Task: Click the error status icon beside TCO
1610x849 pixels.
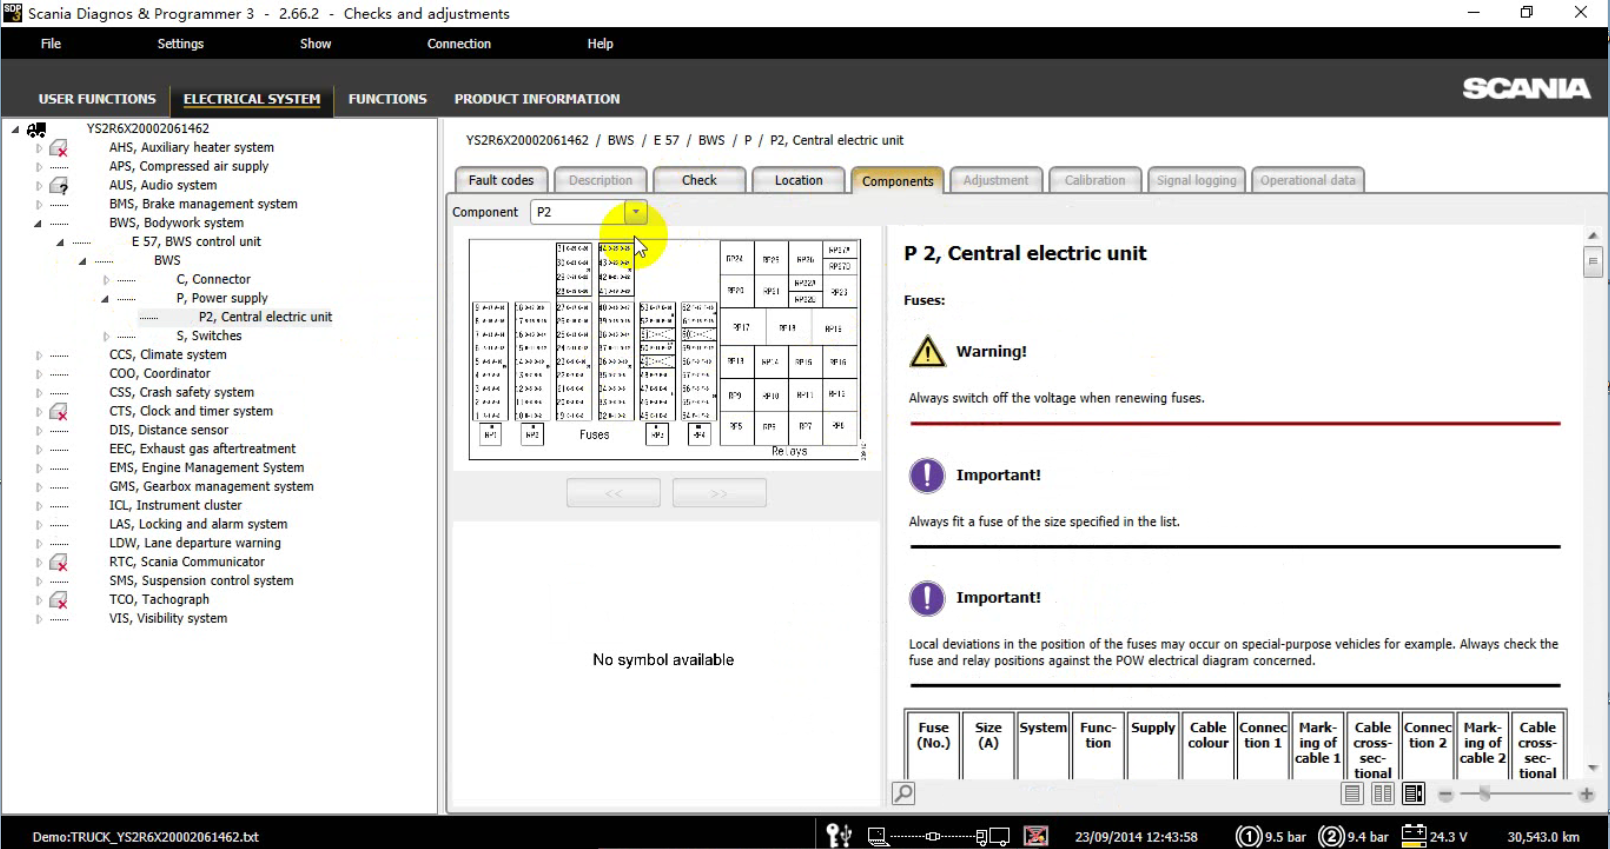Action: point(59,600)
